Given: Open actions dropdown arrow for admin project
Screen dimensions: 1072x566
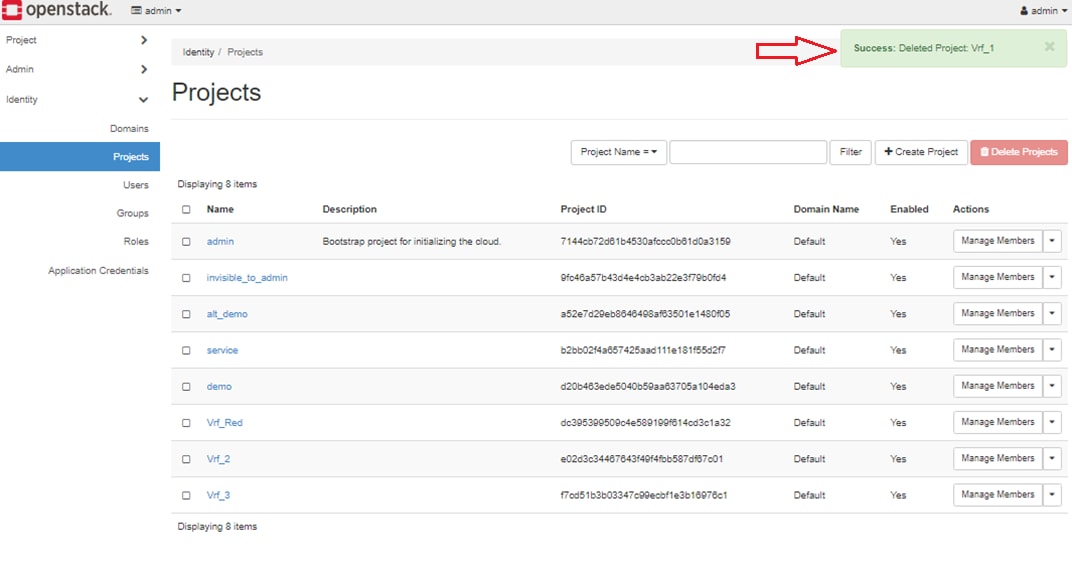Looking at the screenshot, I should (x=1052, y=241).
